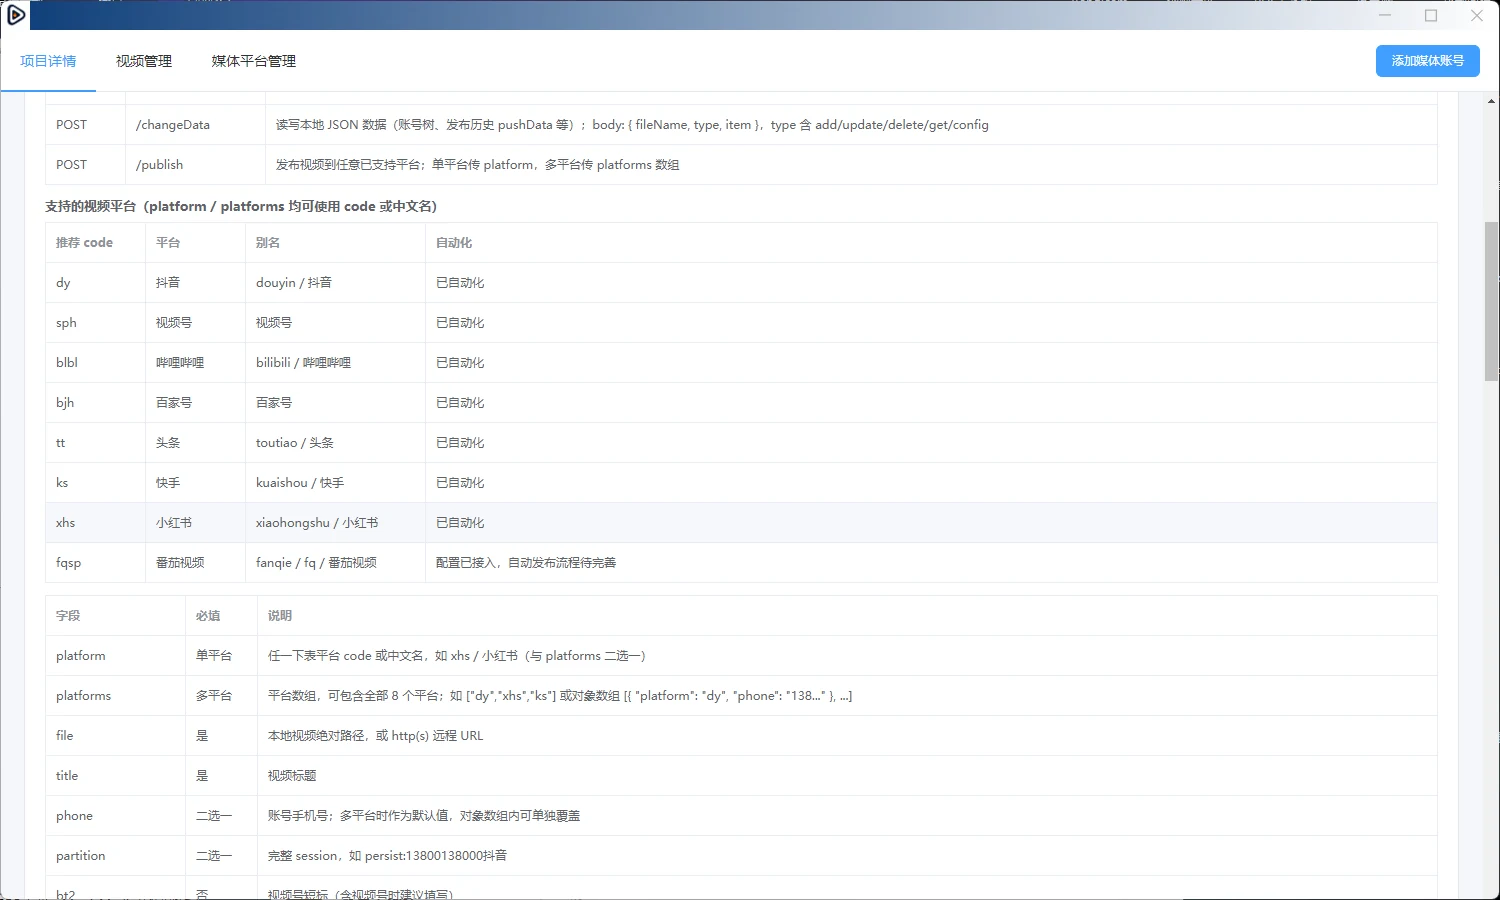Viewport: 1500px width, 900px height.
Task: Click the douyin / 抖音 alias cell
Action: click(x=336, y=283)
